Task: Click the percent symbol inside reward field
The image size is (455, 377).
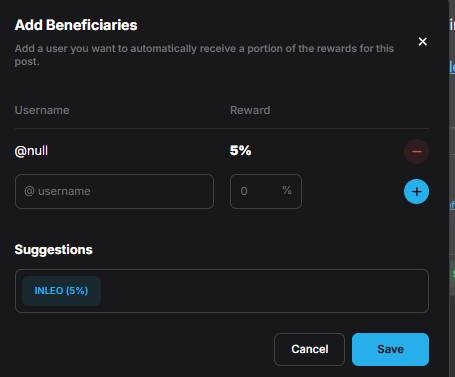Action: [x=287, y=190]
